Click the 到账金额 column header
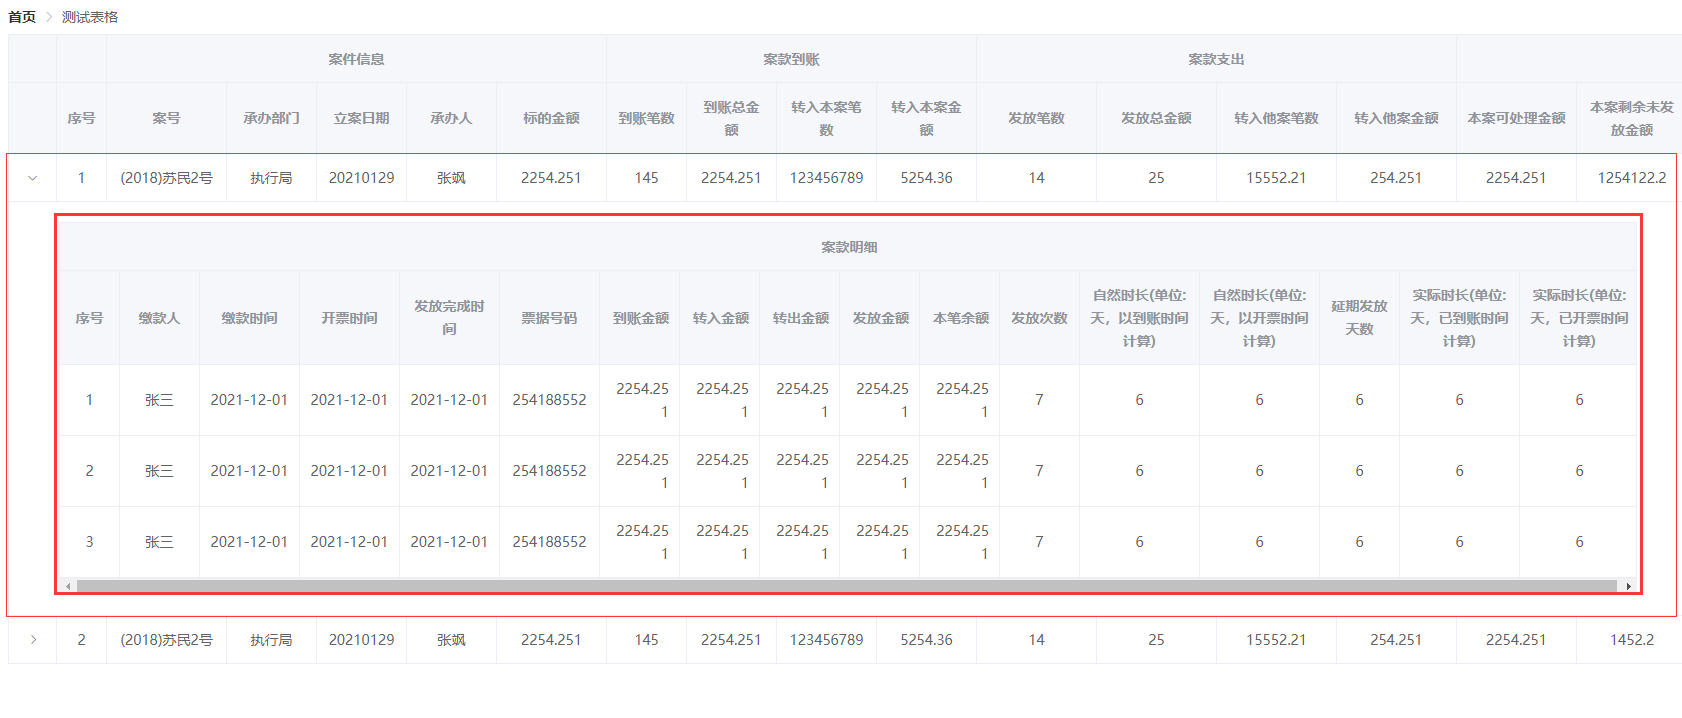Viewport: 1682px width, 718px height. click(641, 318)
